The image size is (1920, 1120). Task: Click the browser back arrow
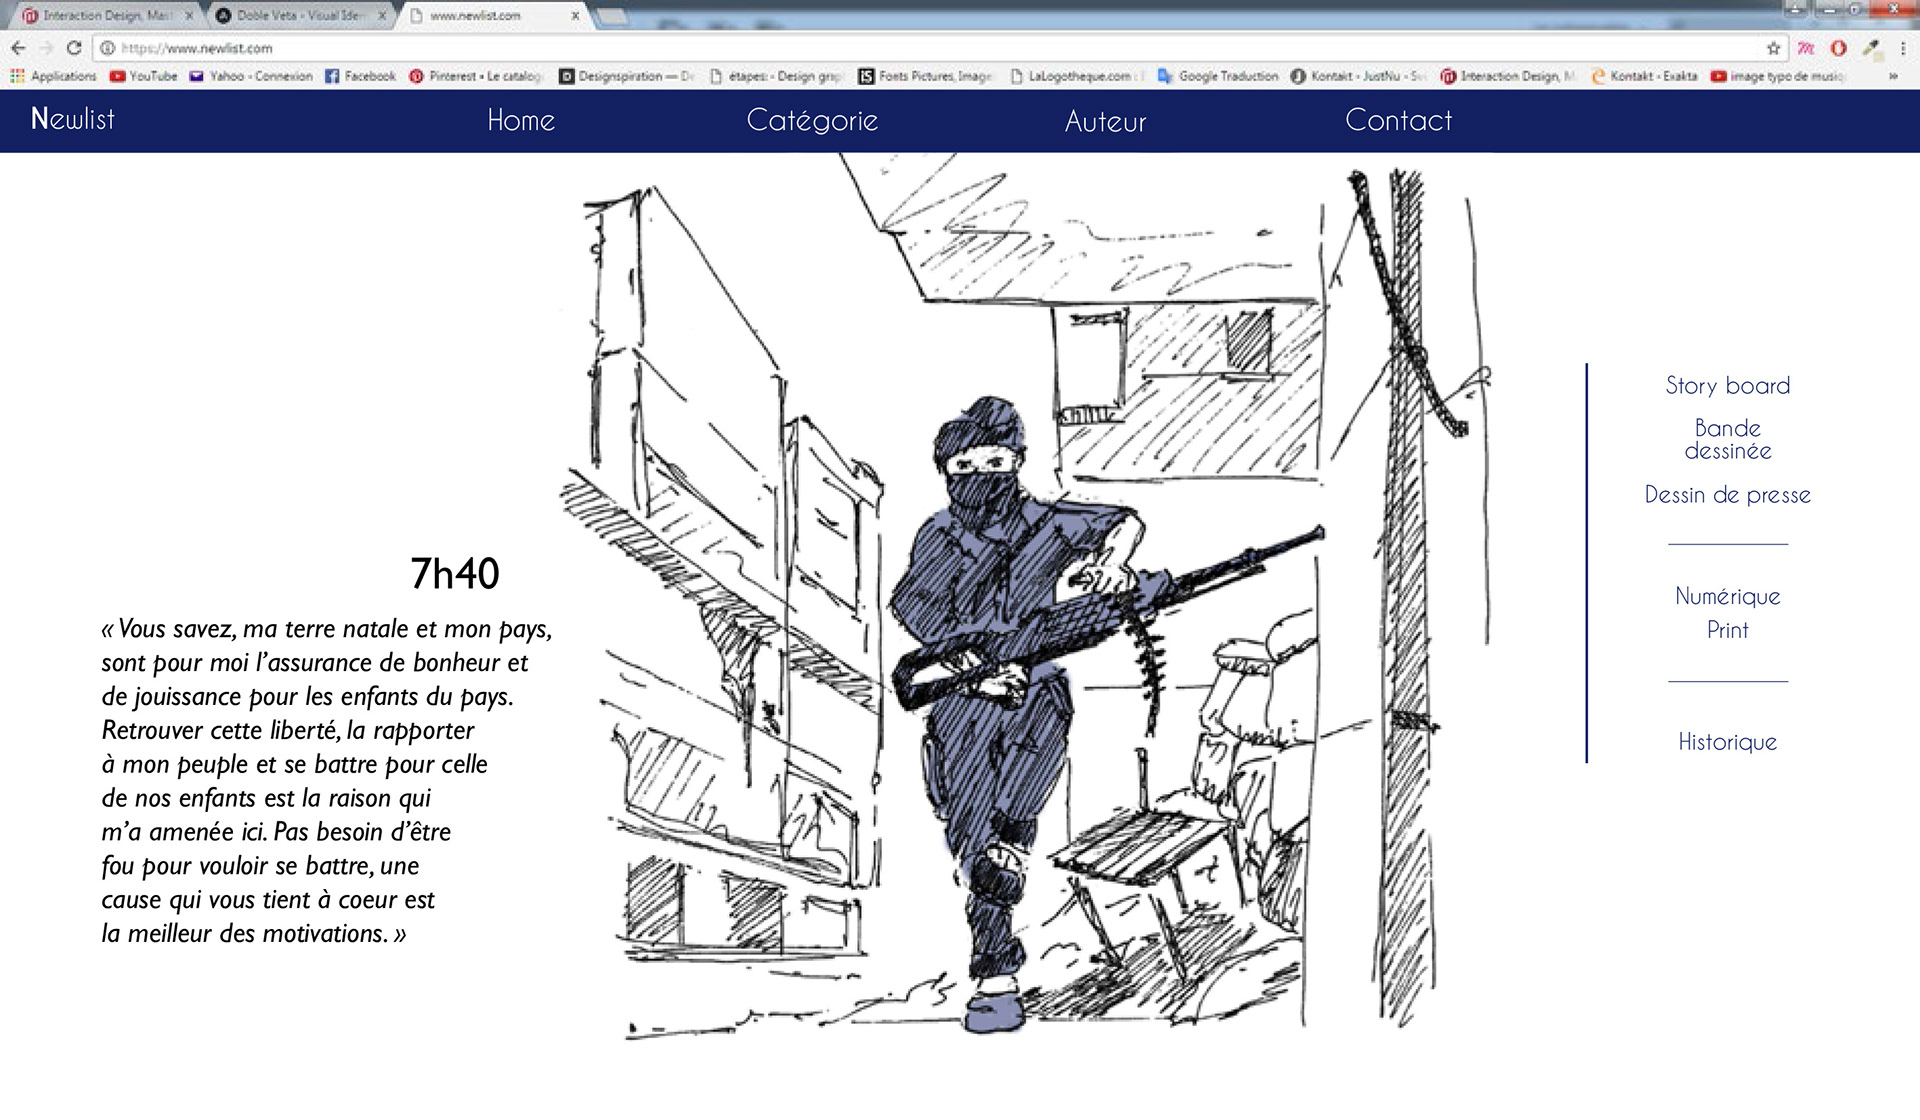coord(18,48)
